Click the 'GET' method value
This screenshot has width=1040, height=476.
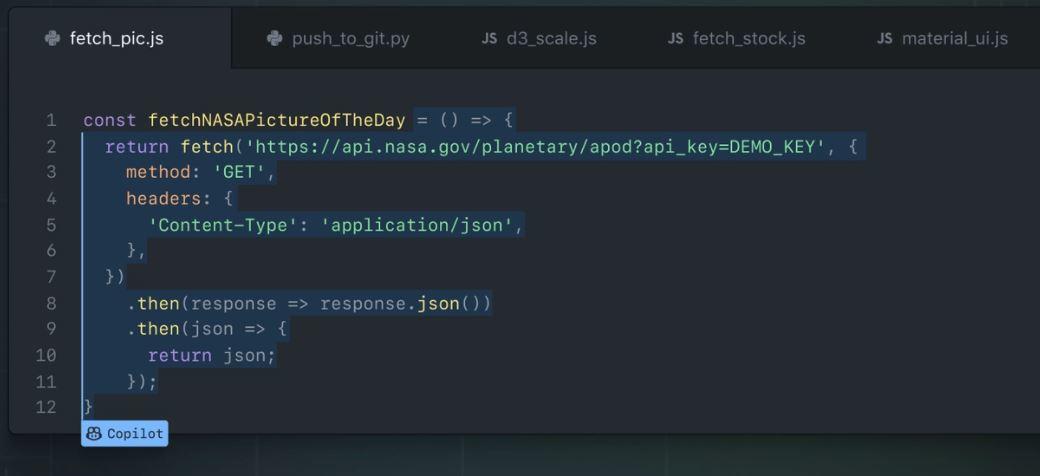click(238, 173)
